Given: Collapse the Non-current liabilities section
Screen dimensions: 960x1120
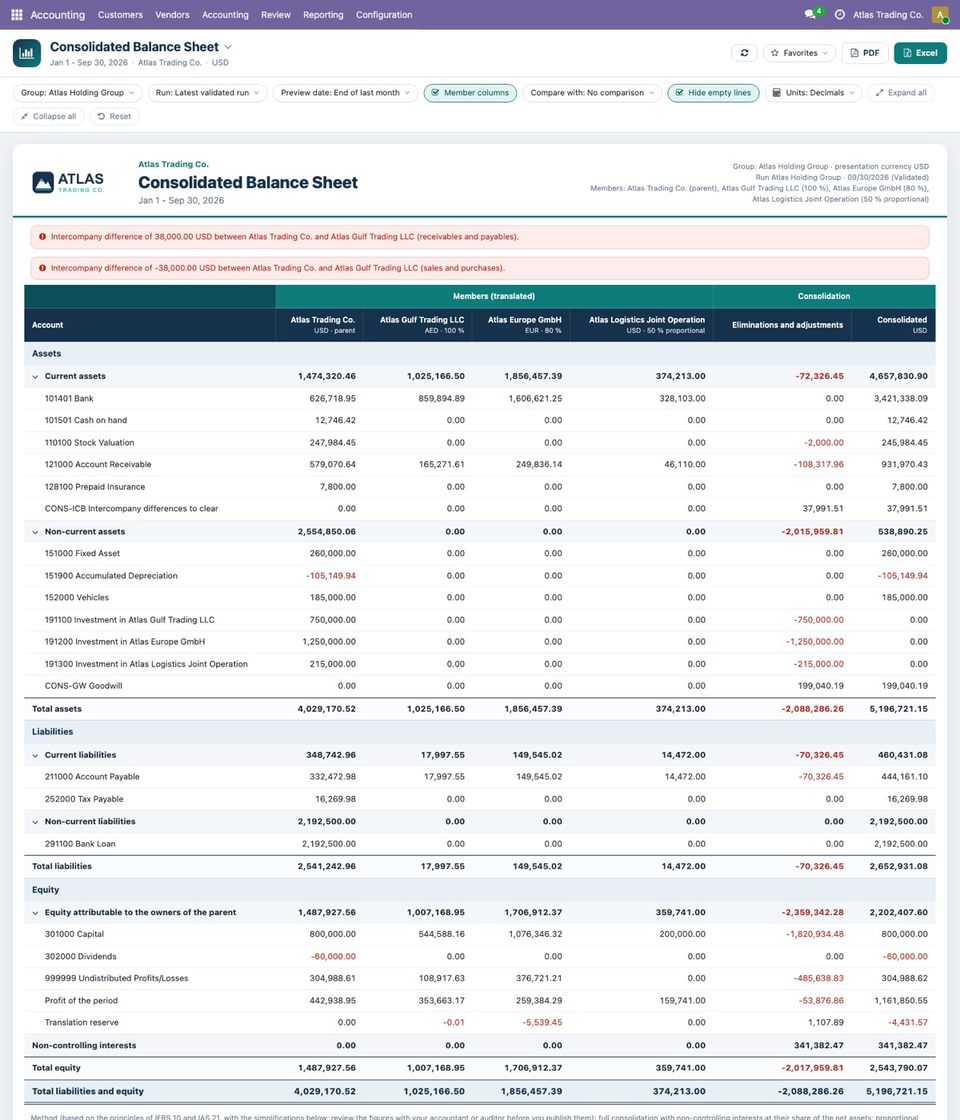Looking at the screenshot, I should (x=35, y=822).
